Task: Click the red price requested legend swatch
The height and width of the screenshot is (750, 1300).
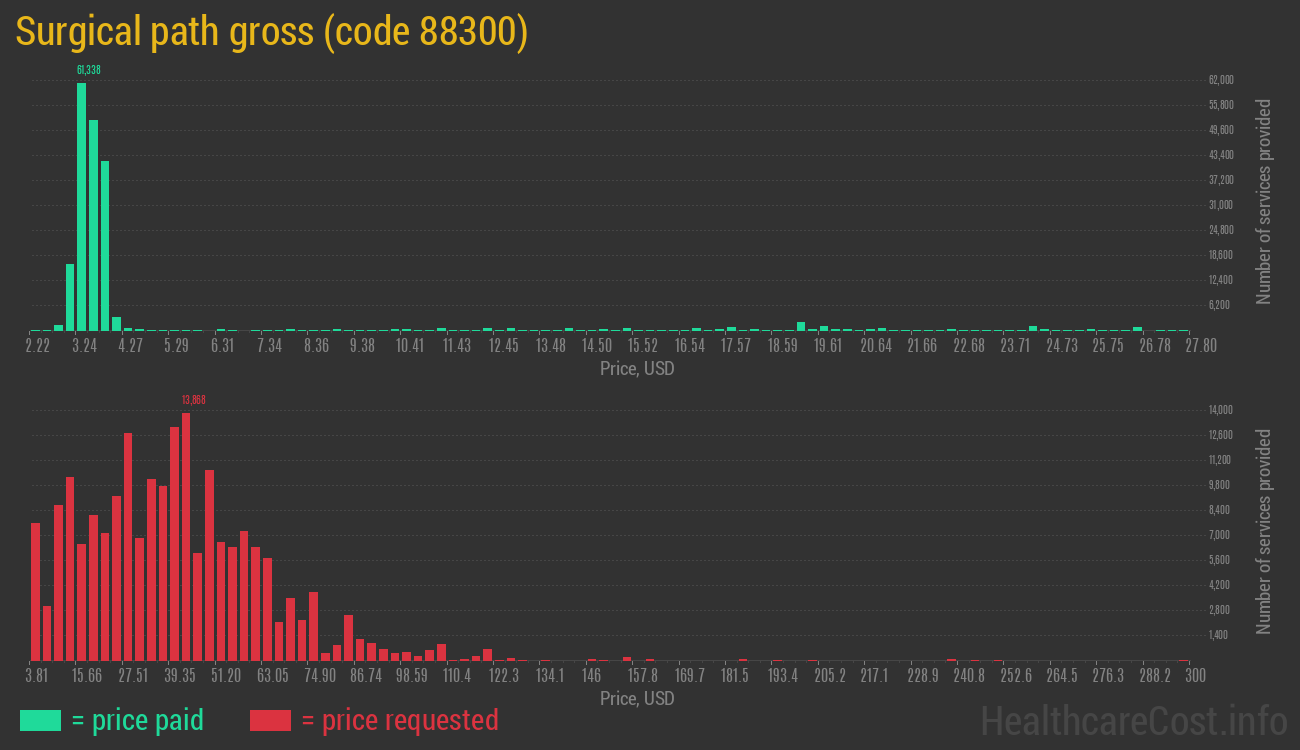Action: (270, 720)
